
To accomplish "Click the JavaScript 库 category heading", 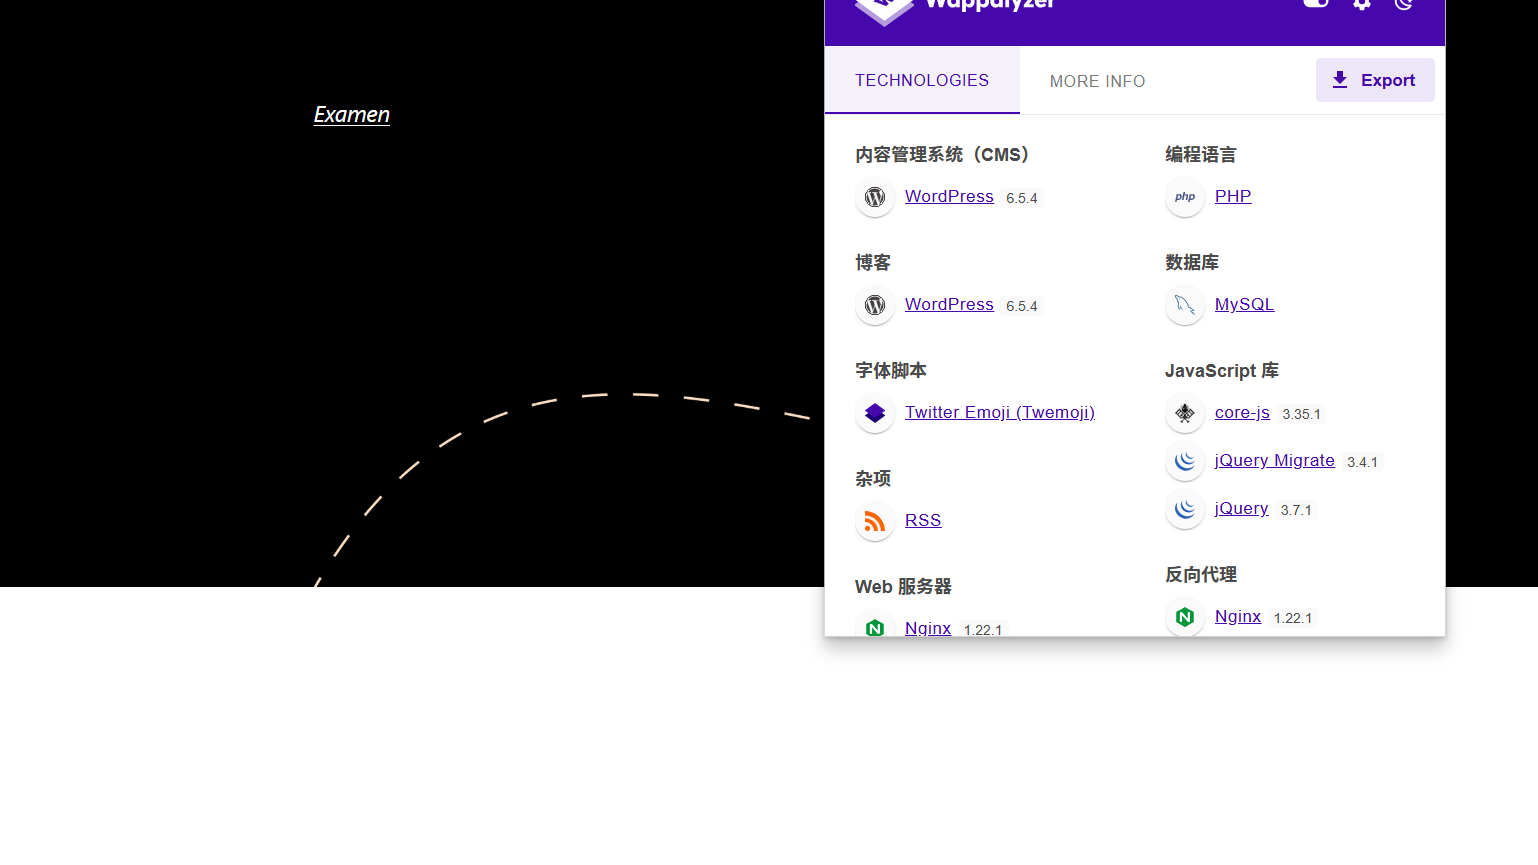I will pos(1222,371).
